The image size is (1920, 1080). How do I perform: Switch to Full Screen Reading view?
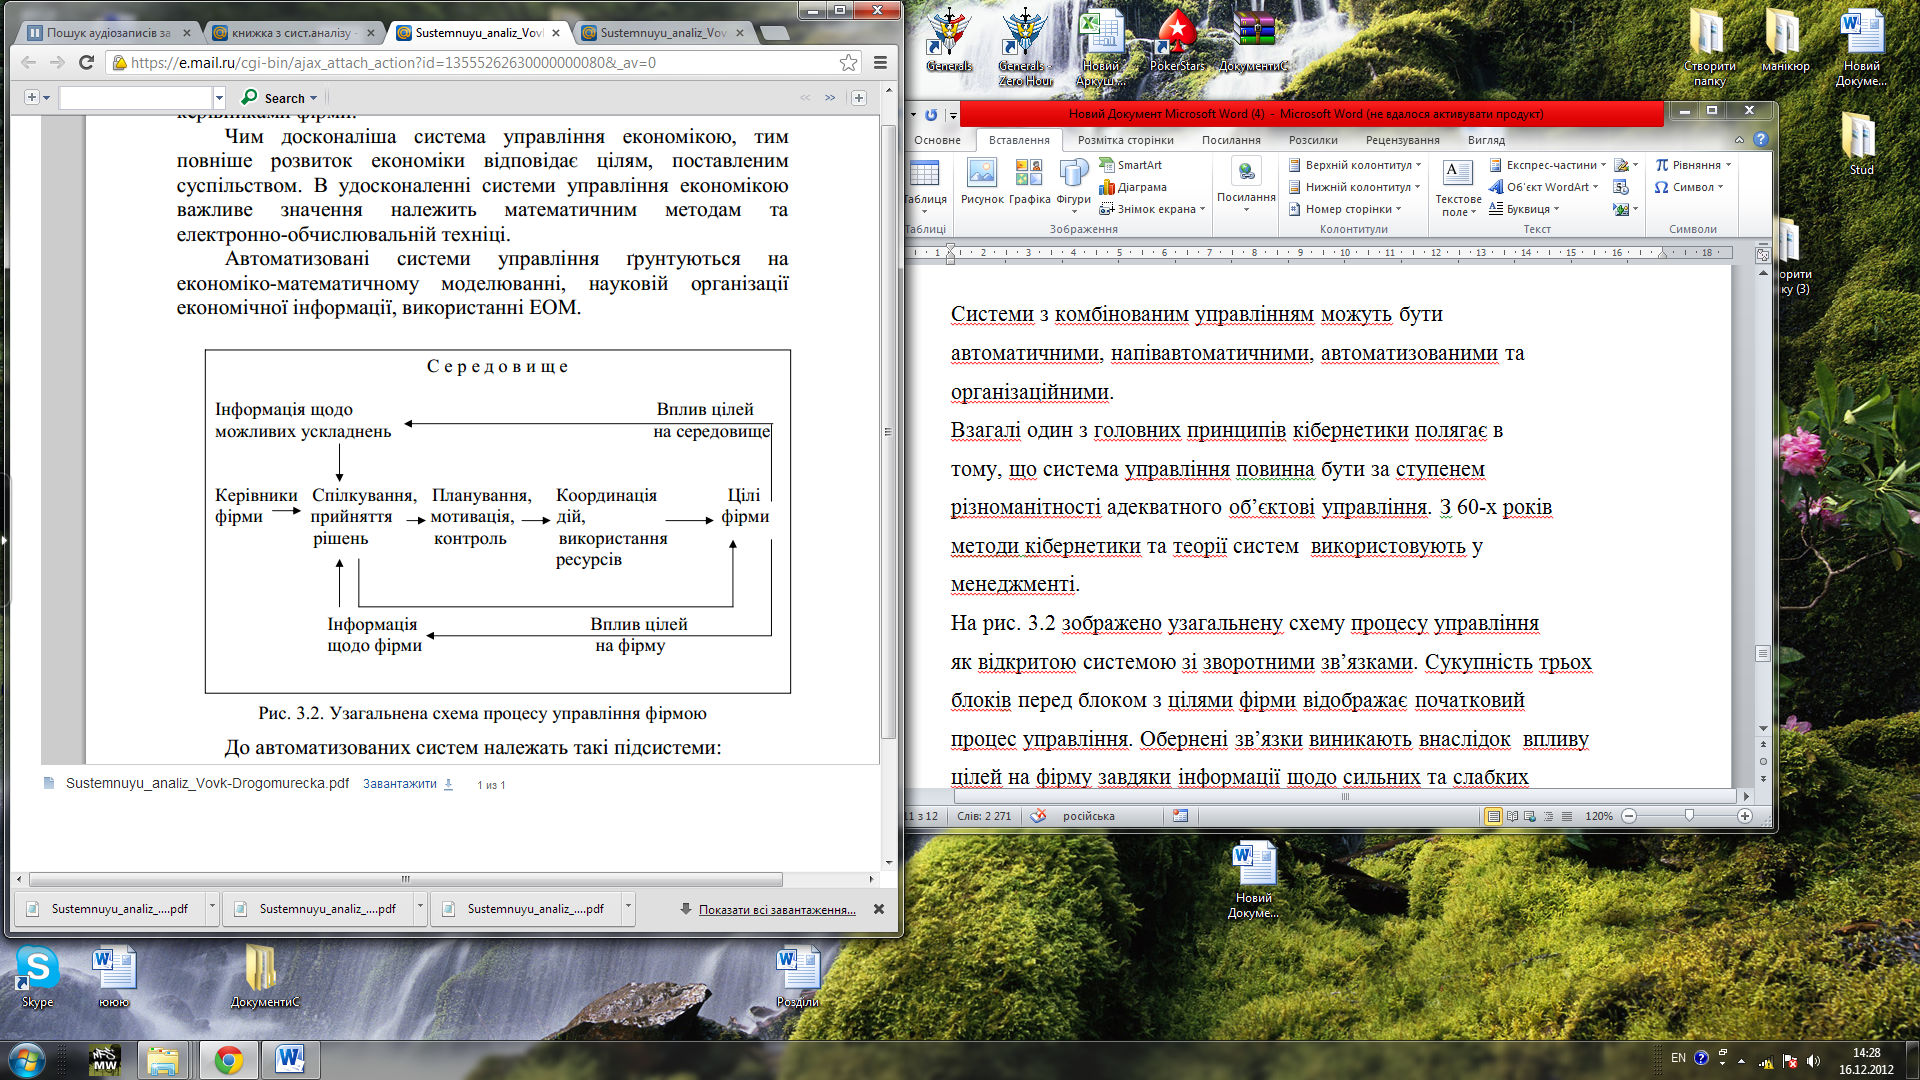click(1512, 816)
